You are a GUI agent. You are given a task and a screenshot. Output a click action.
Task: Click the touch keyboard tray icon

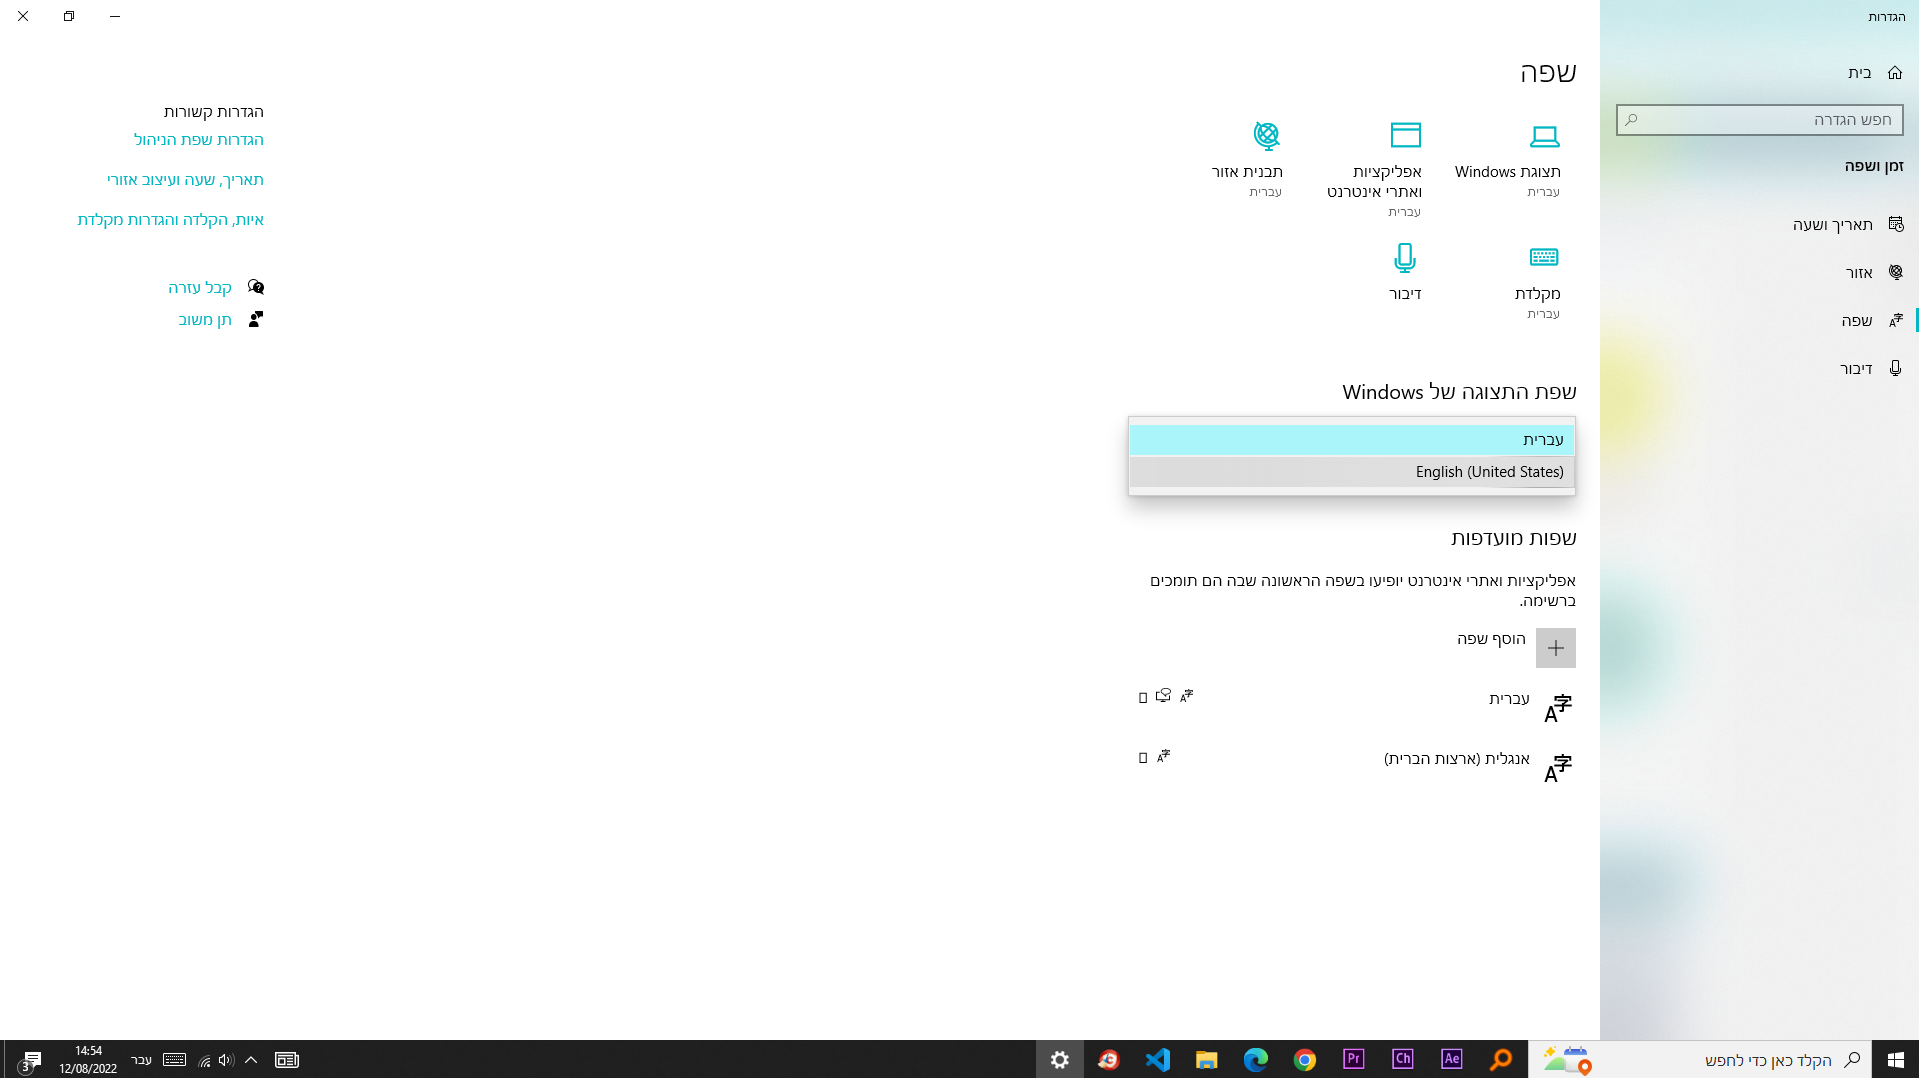click(x=174, y=1060)
